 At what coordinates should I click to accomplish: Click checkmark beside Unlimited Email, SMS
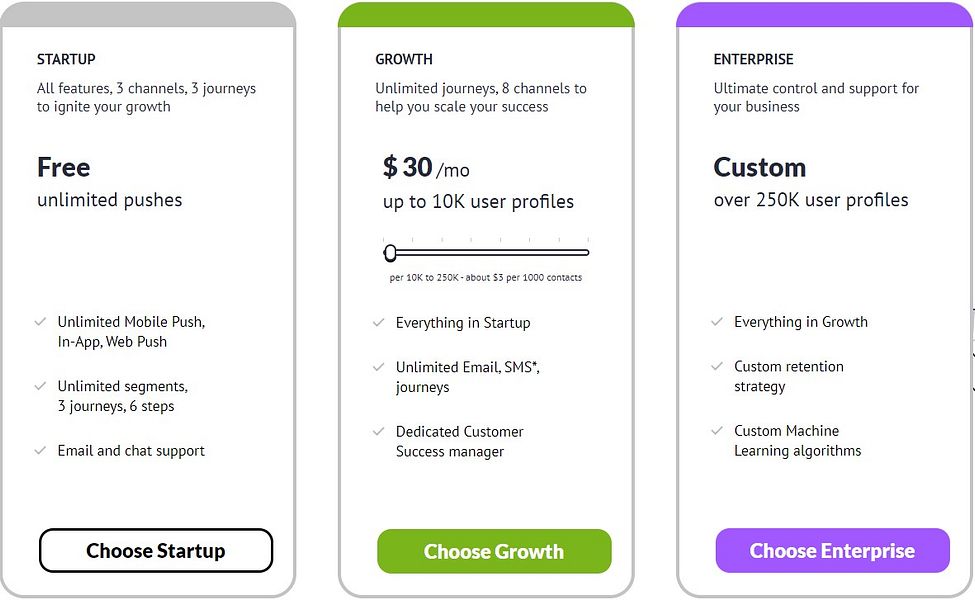(x=379, y=368)
